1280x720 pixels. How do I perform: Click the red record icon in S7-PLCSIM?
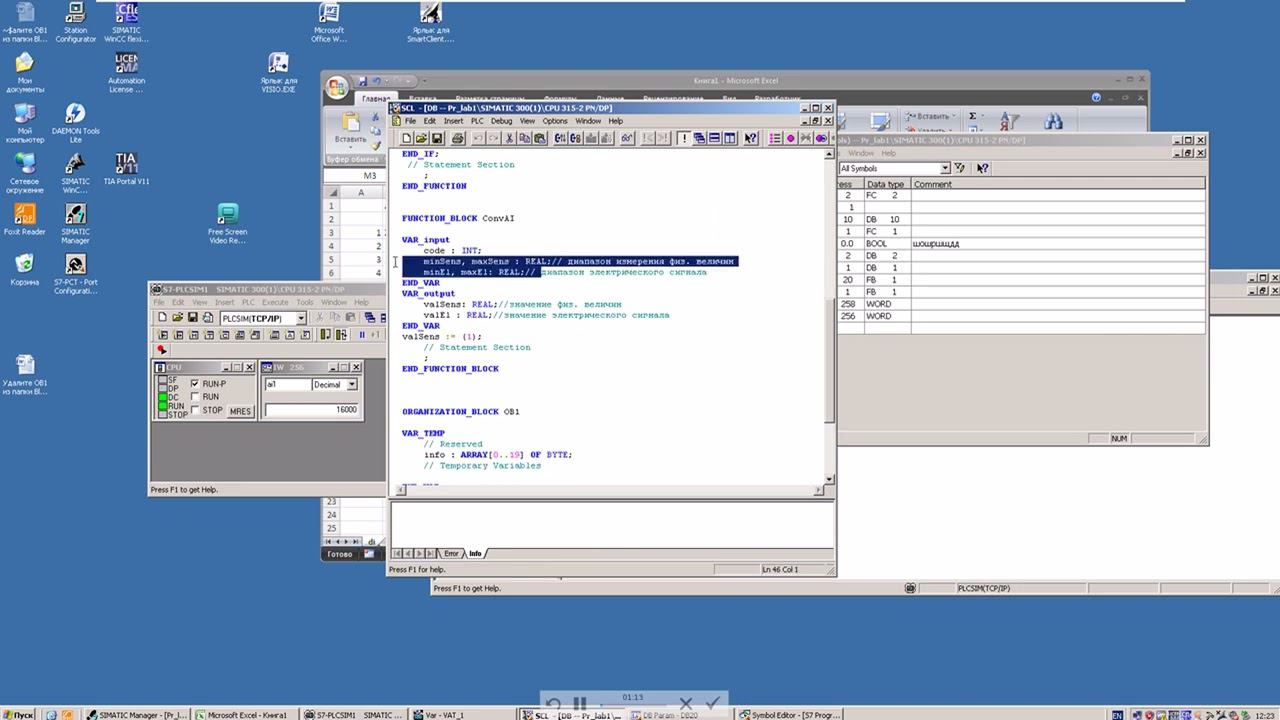click(162, 350)
